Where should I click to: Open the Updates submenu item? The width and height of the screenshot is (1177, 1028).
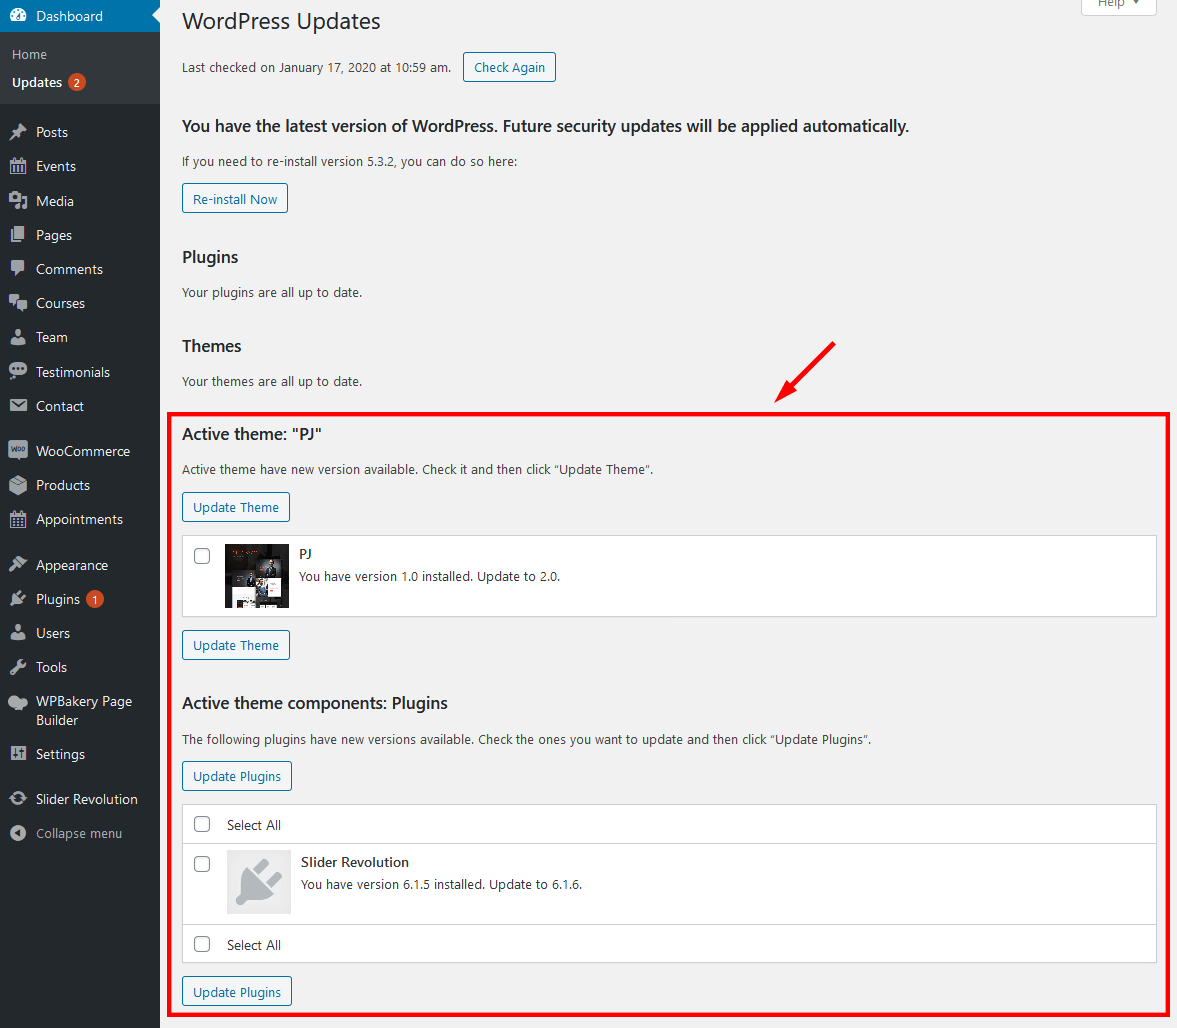coord(37,83)
